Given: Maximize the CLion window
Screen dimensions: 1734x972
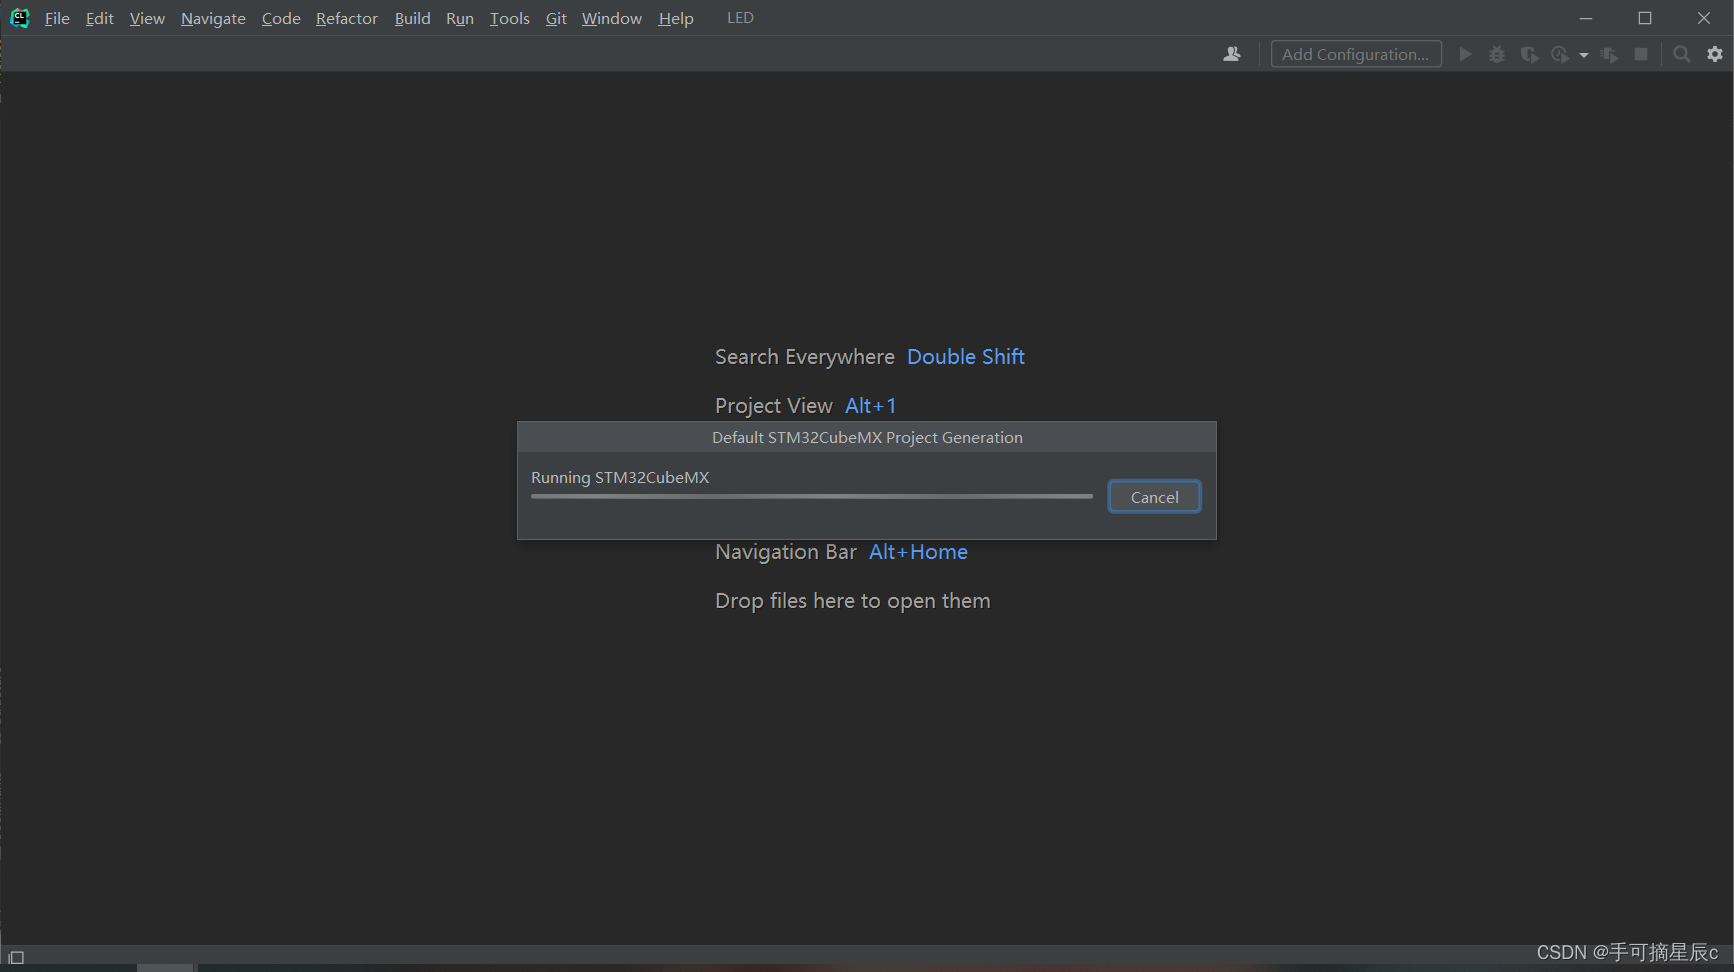Looking at the screenshot, I should (x=1645, y=18).
